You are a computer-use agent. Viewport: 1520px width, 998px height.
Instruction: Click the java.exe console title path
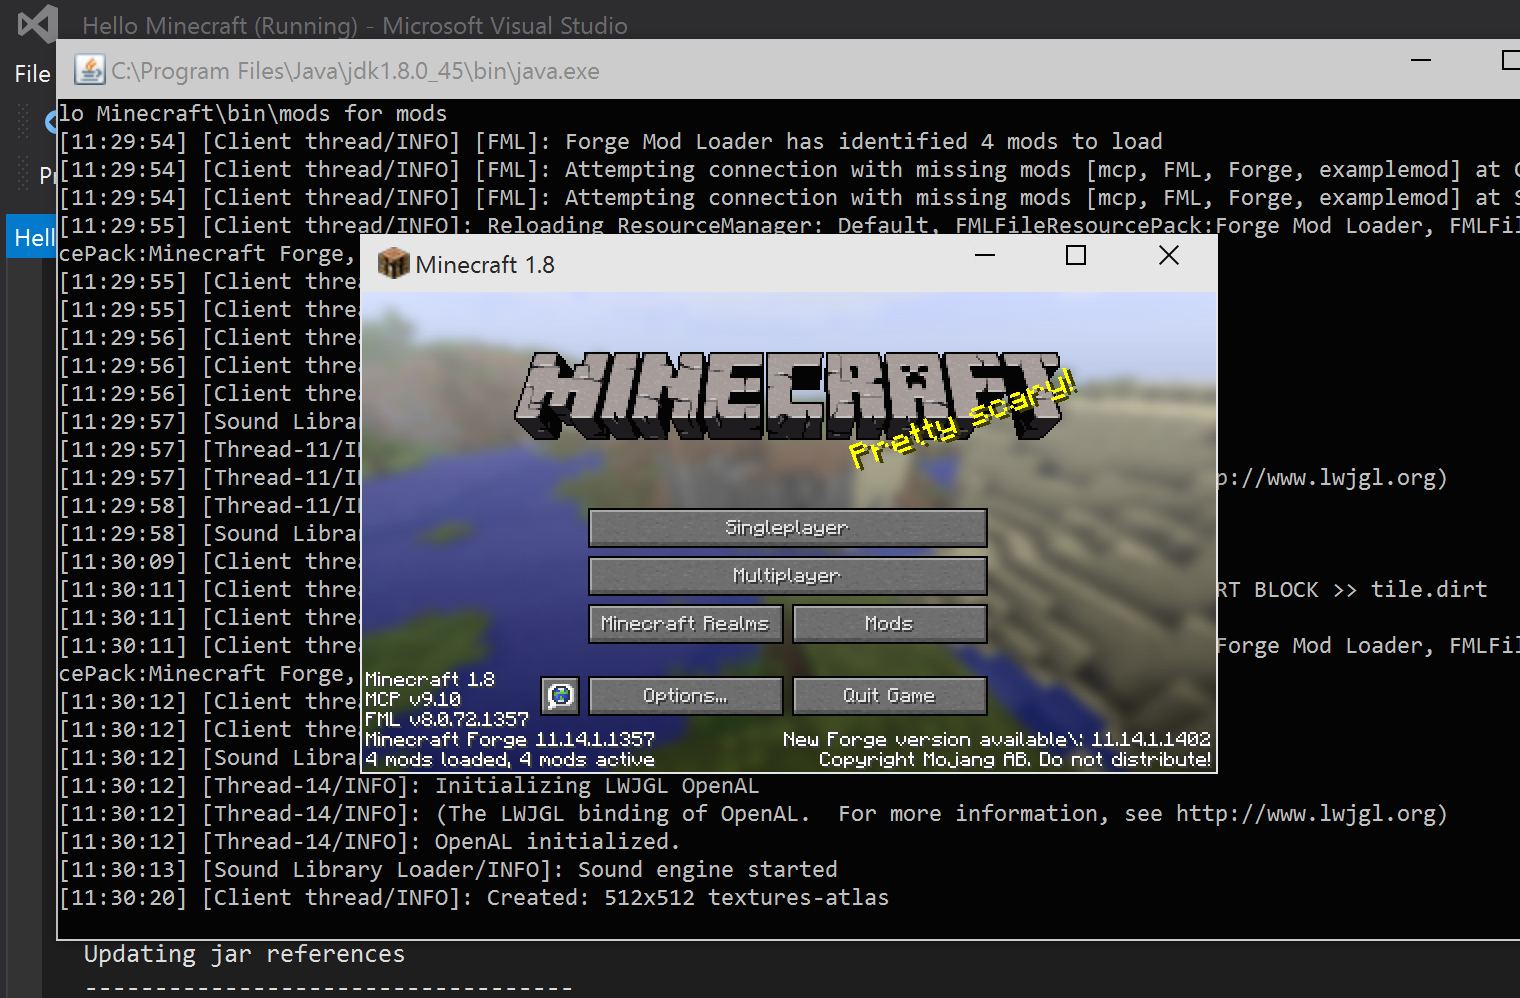(x=355, y=71)
